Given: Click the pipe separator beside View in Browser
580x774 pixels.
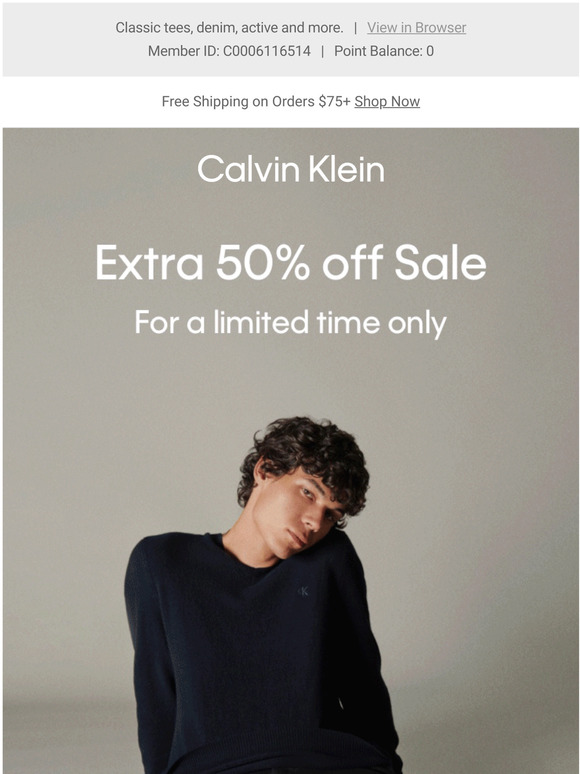Looking at the screenshot, I should tap(355, 28).
